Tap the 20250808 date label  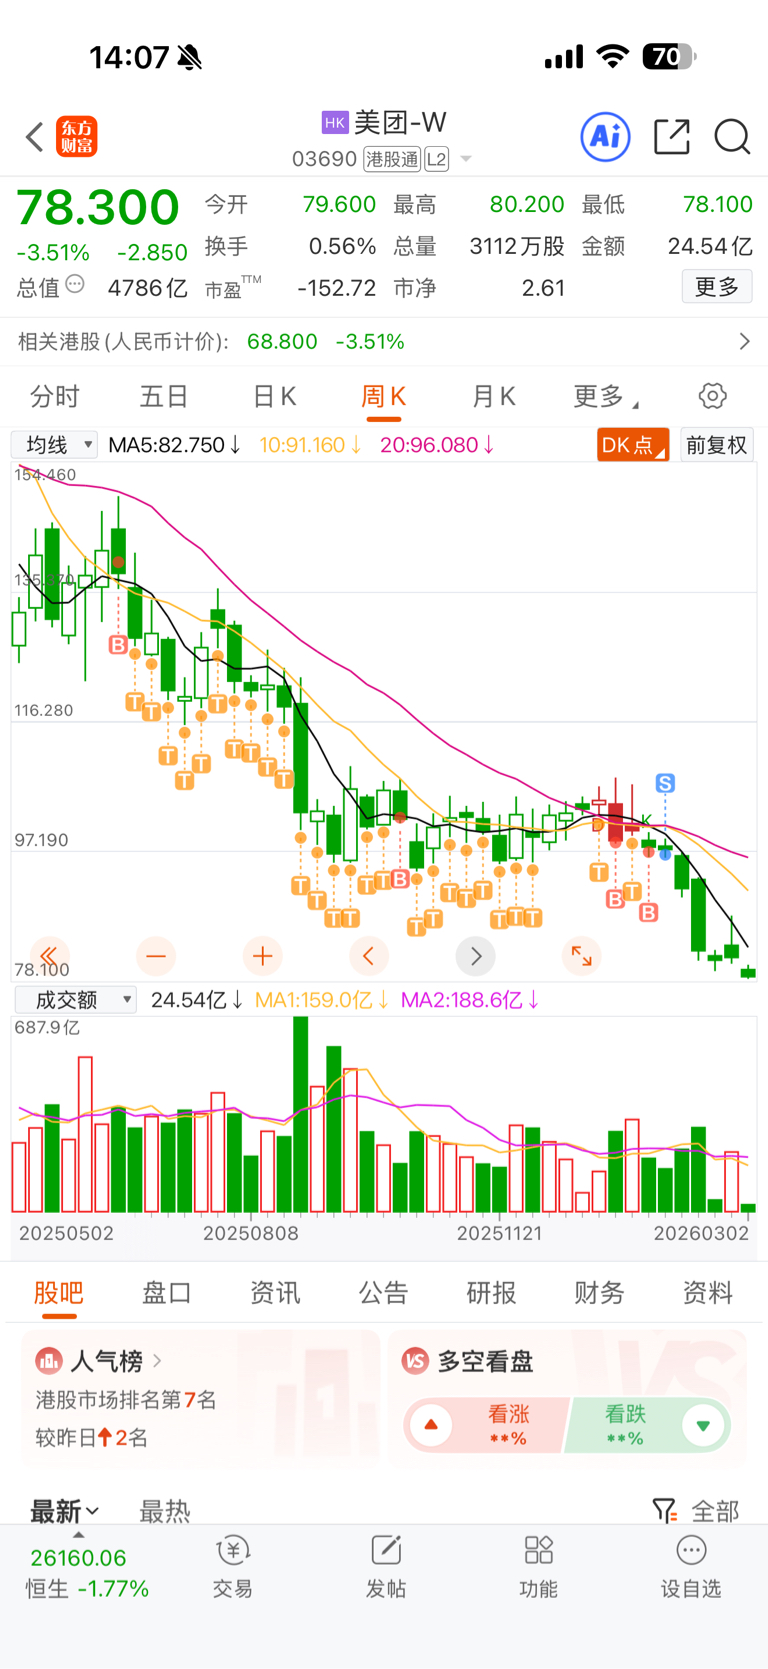point(251,1233)
